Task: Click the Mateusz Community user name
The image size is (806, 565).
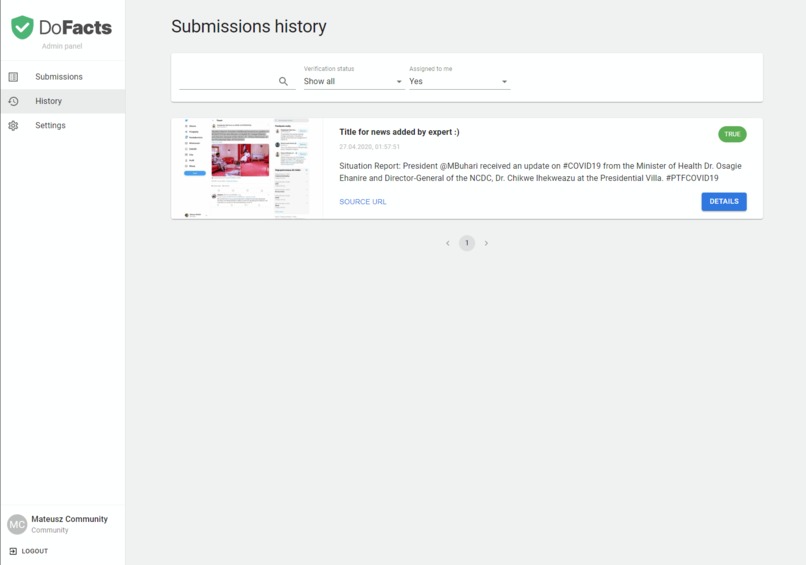Action: [69, 519]
